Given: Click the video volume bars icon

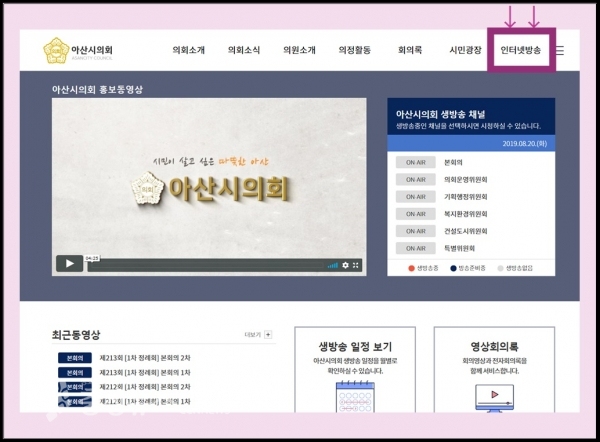Looking at the screenshot, I should (333, 265).
